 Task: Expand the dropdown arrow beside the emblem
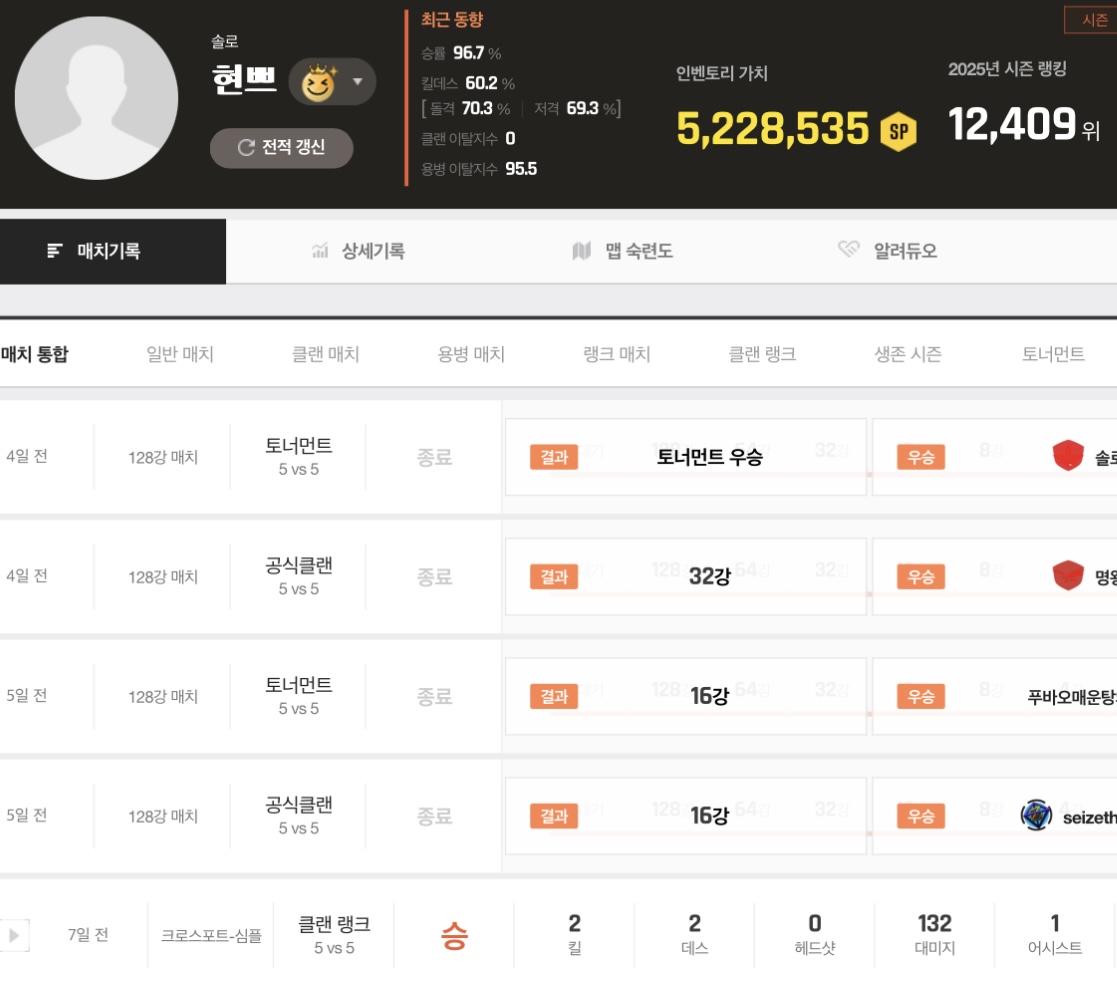358,82
